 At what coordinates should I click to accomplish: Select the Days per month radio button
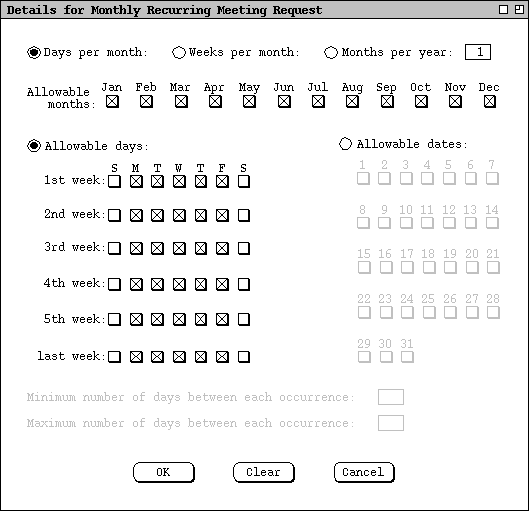click(34, 52)
